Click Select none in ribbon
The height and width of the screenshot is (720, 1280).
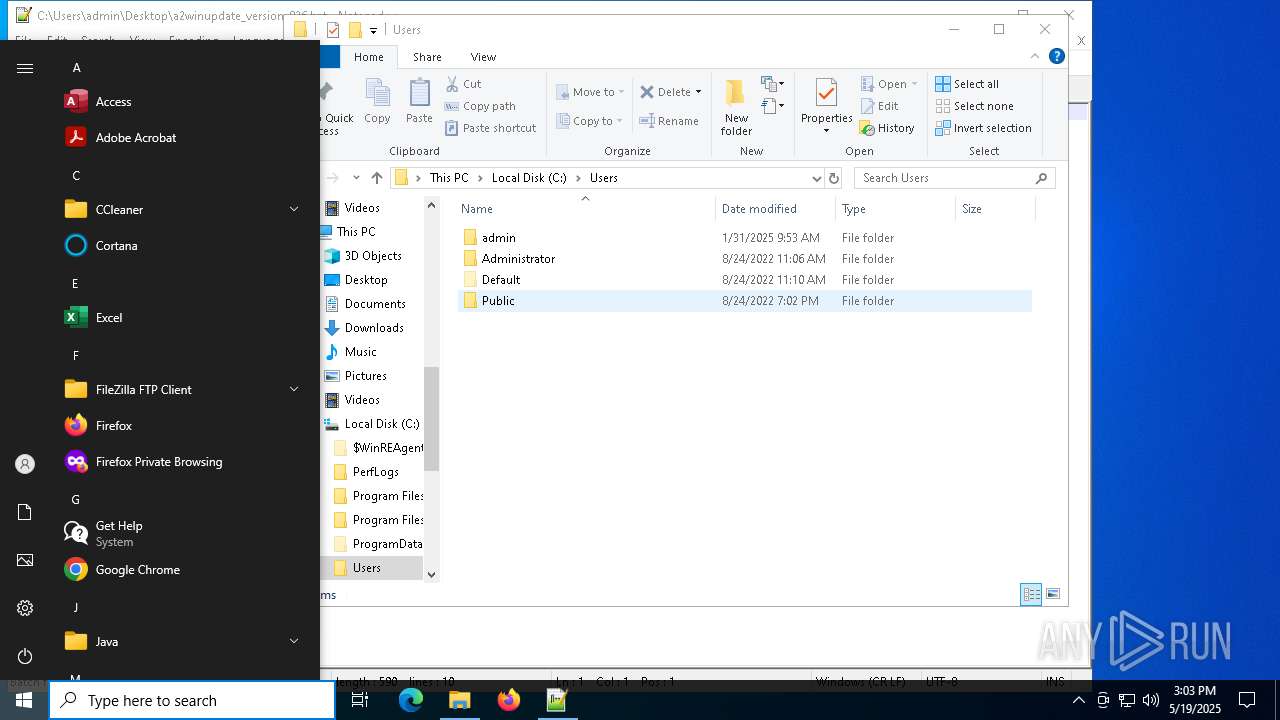point(974,106)
